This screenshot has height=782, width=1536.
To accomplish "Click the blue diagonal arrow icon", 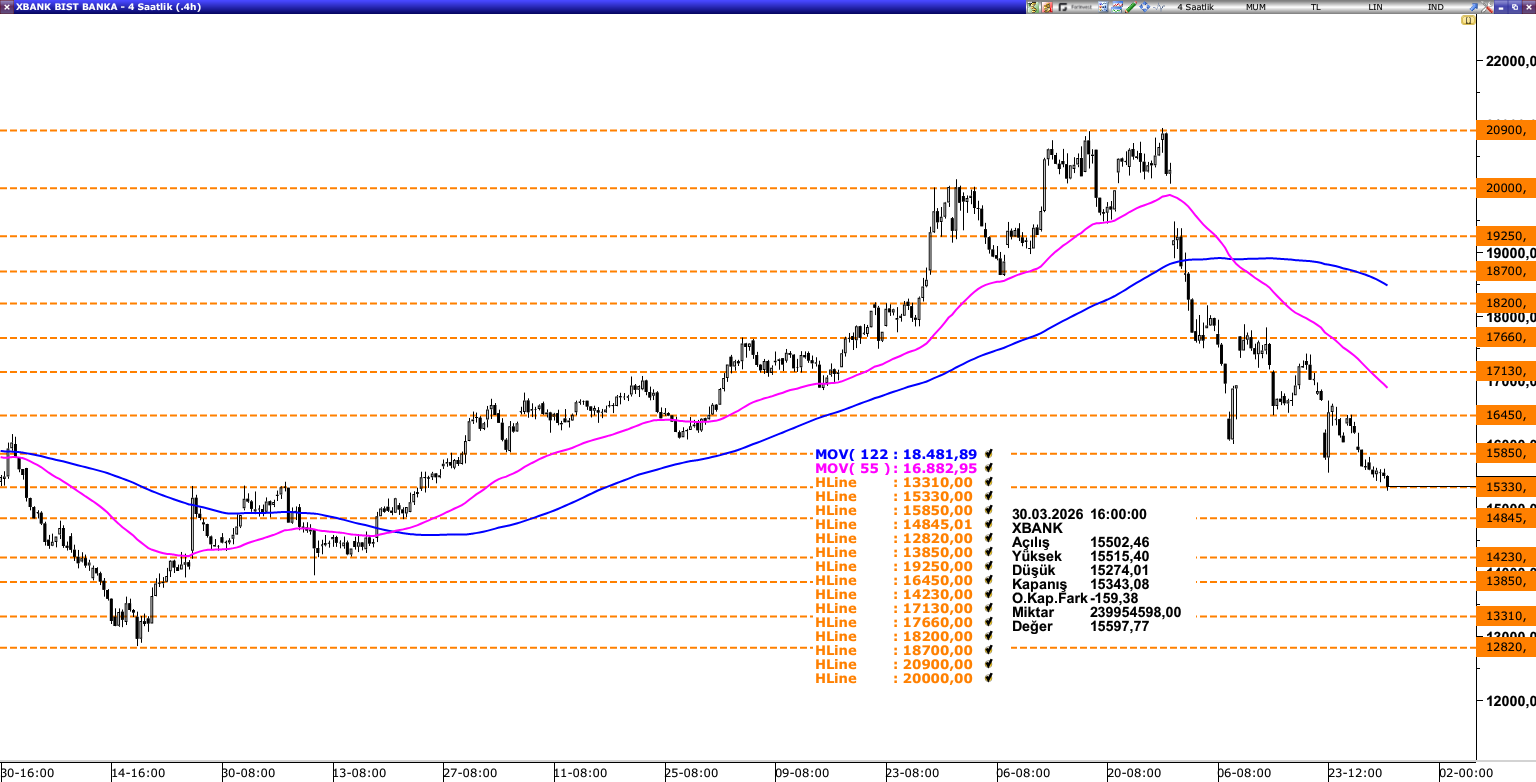I will click(1473, 7).
